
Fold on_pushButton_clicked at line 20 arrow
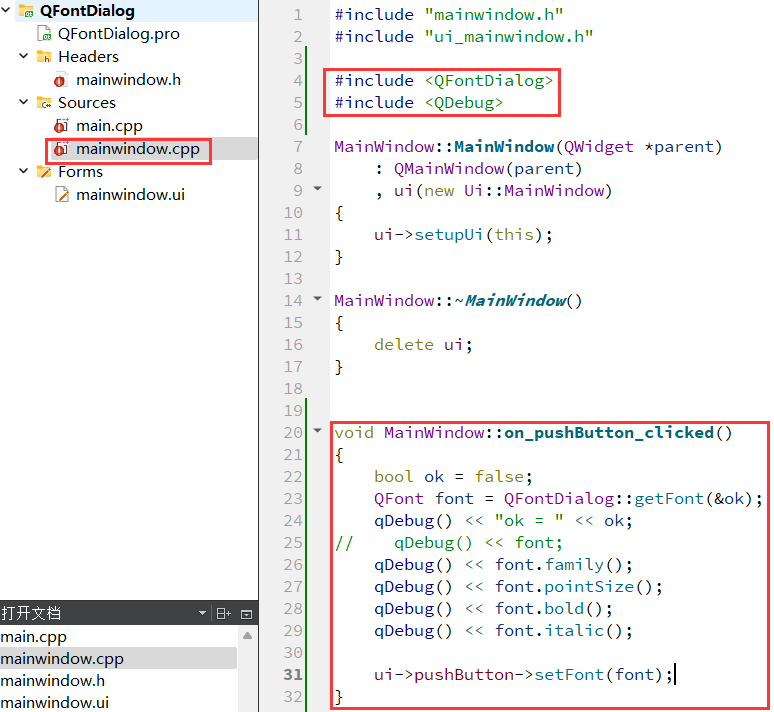click(x=317, y=430)
